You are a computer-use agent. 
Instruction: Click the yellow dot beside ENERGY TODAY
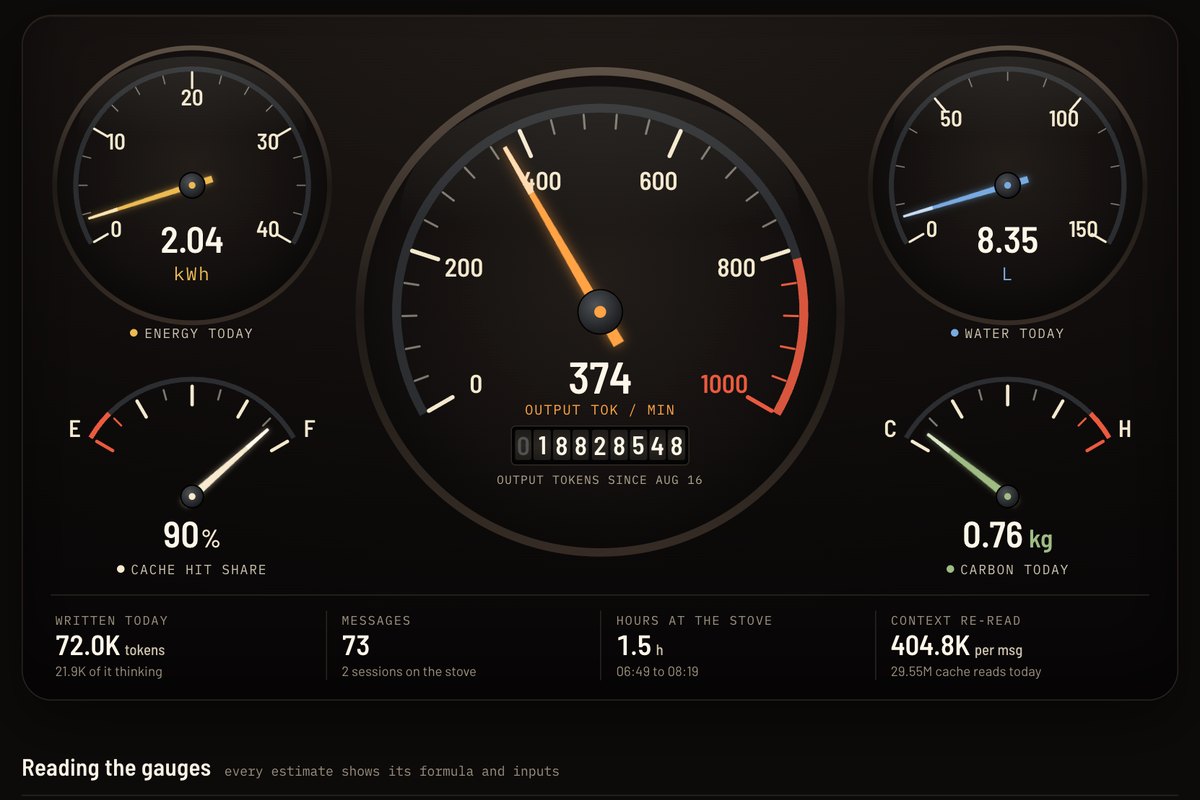[134, 333]
